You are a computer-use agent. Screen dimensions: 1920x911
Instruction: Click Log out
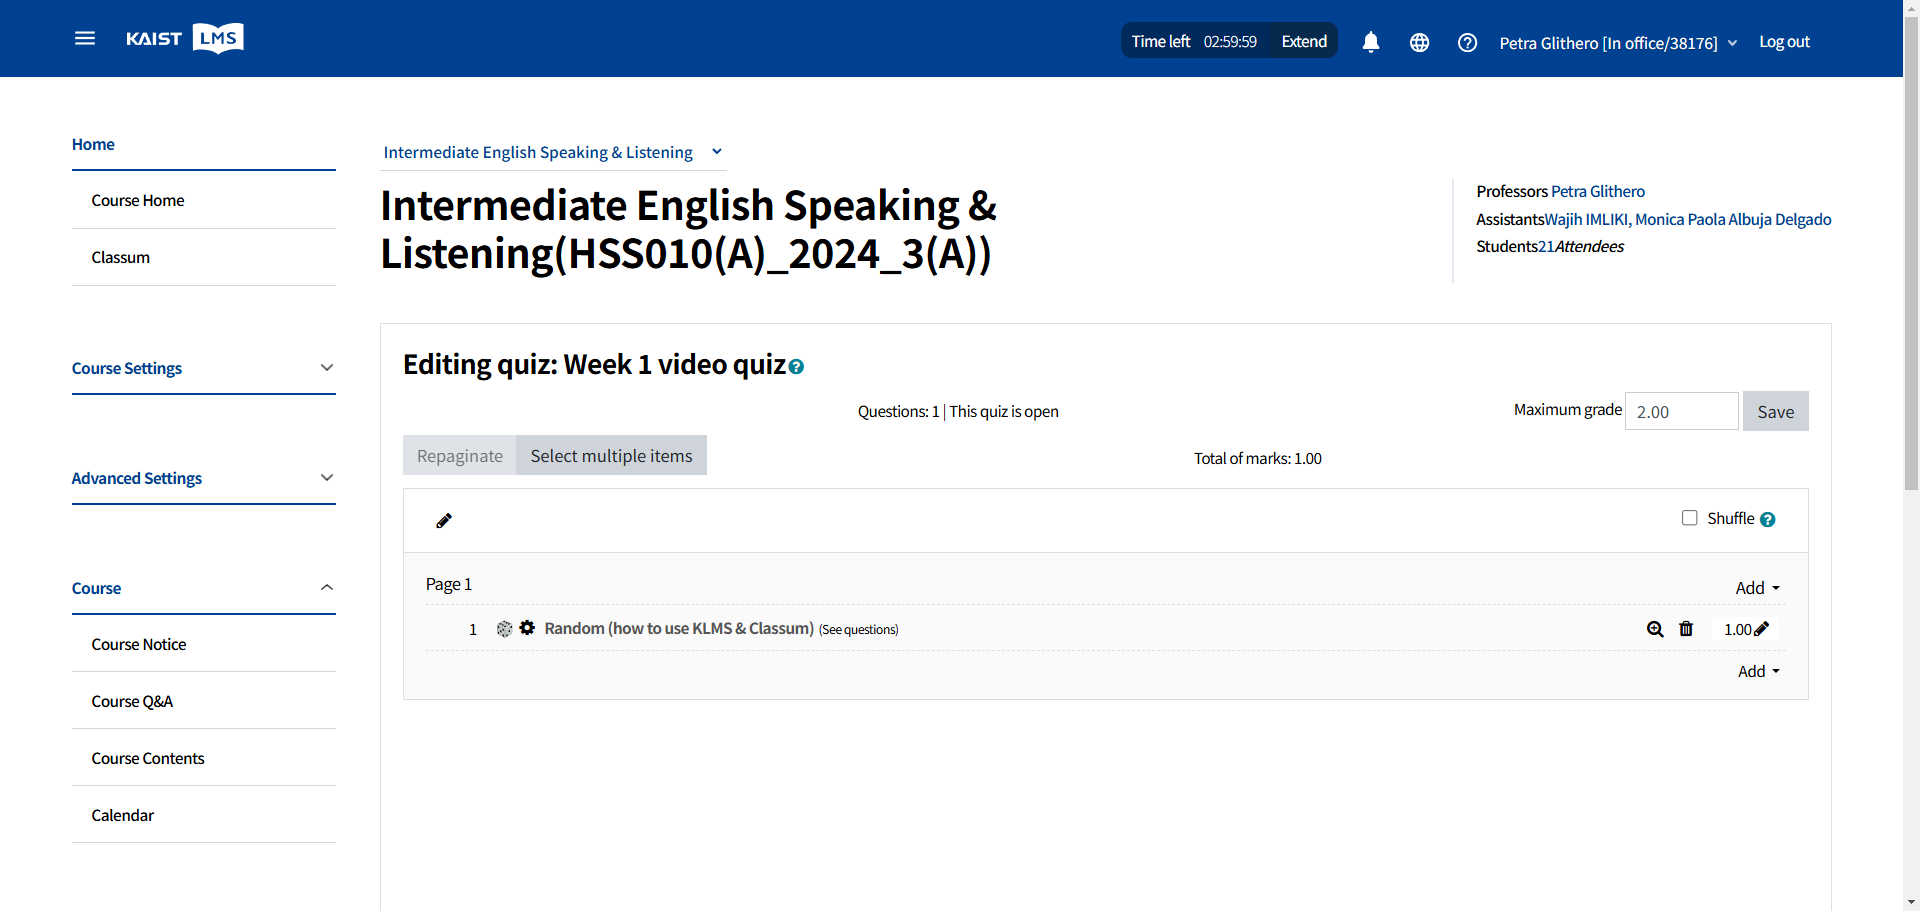[1784, 42]
